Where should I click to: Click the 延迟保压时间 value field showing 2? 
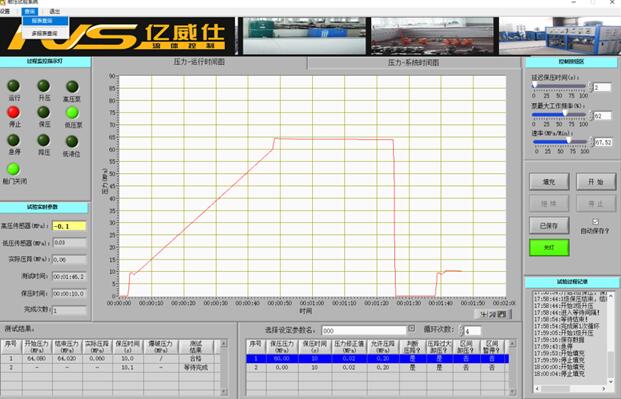point(602,87)
